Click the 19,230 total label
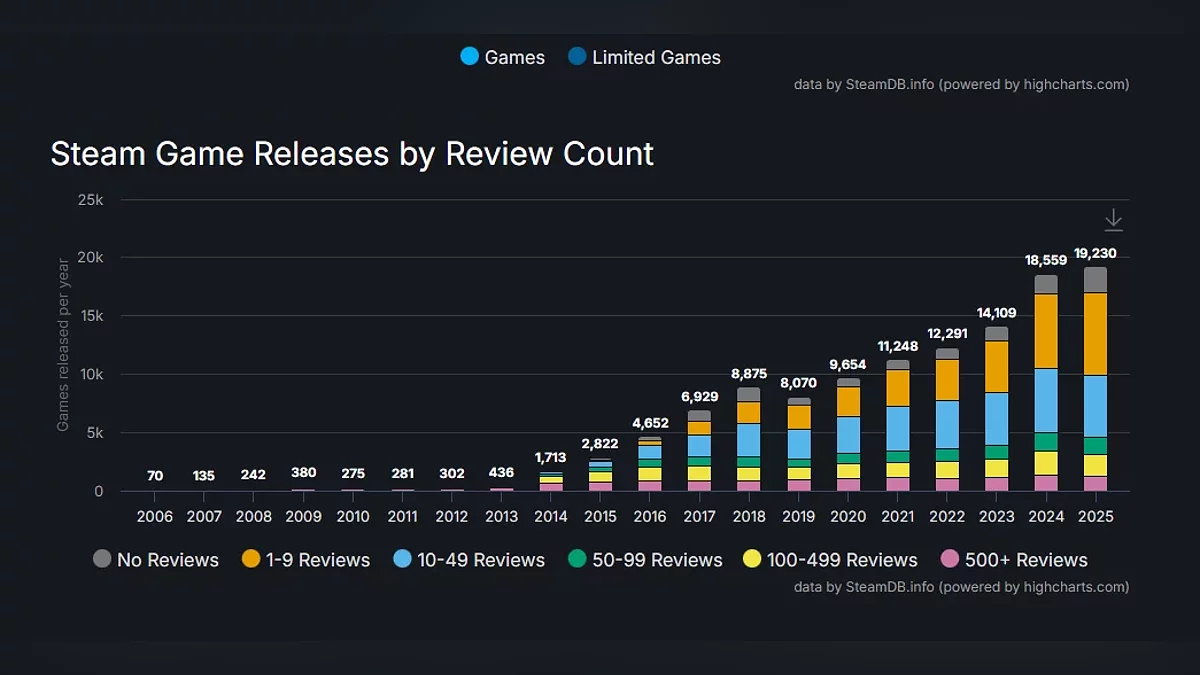 [1095, 254]
